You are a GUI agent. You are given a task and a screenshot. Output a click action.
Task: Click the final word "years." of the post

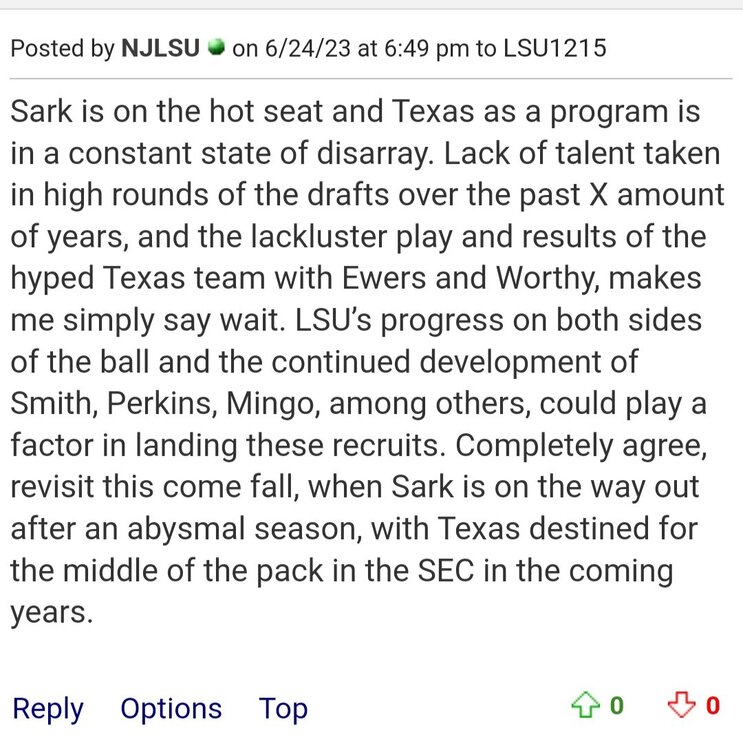tap(52, 613)
